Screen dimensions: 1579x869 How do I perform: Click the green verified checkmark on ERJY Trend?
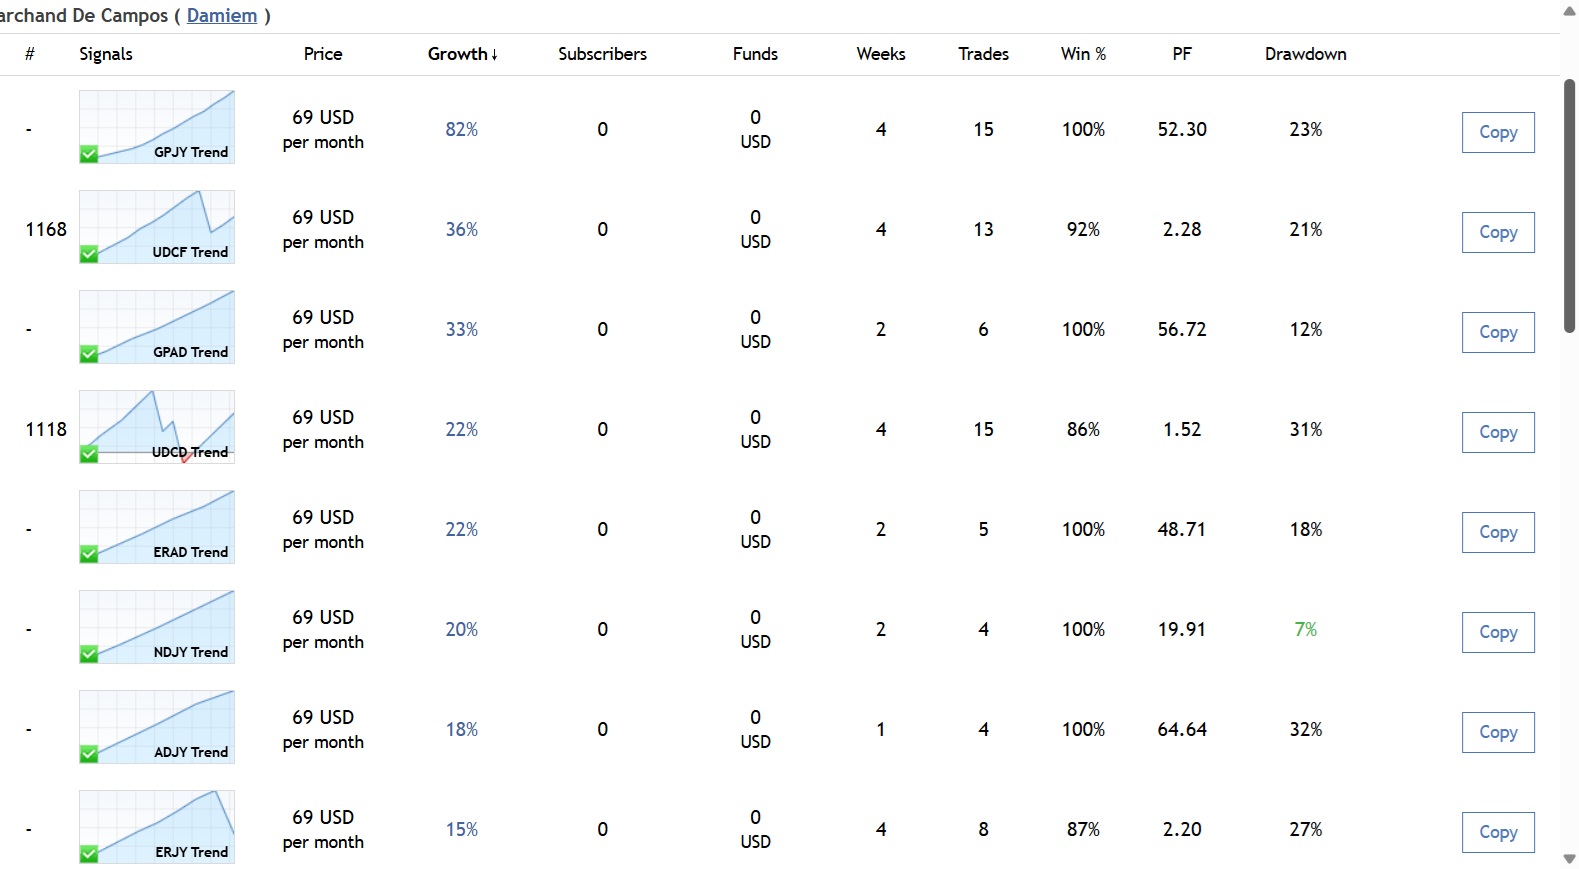(89, 854)
